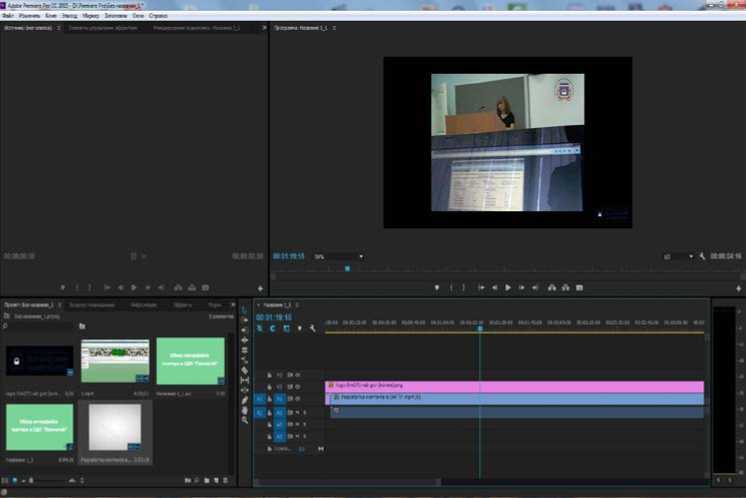Toggle Linked Selection in timeline header
Screen dimensions: 746x498
tap(286, 328)
